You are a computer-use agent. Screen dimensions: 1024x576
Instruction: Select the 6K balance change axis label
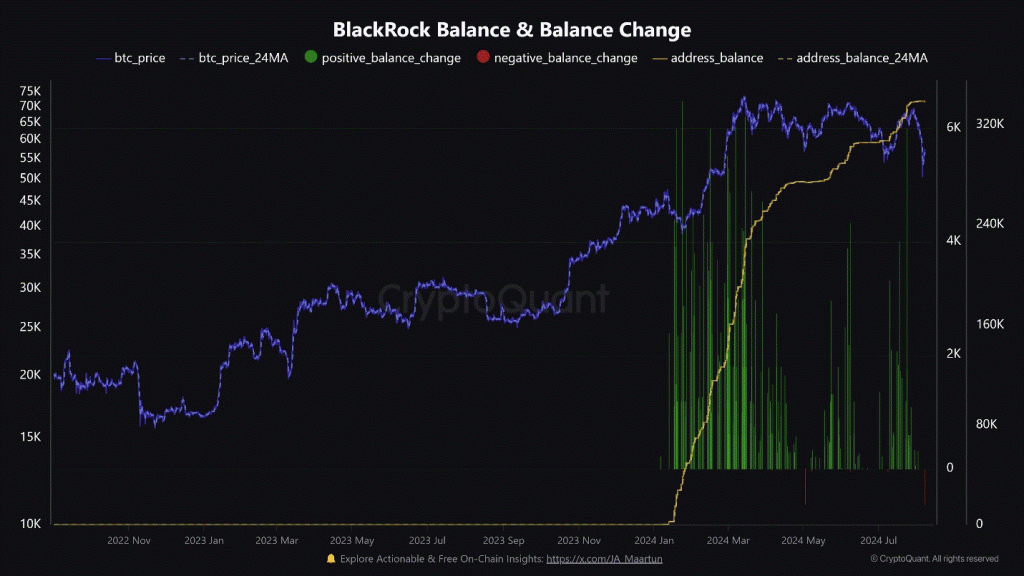click(953, 127)
